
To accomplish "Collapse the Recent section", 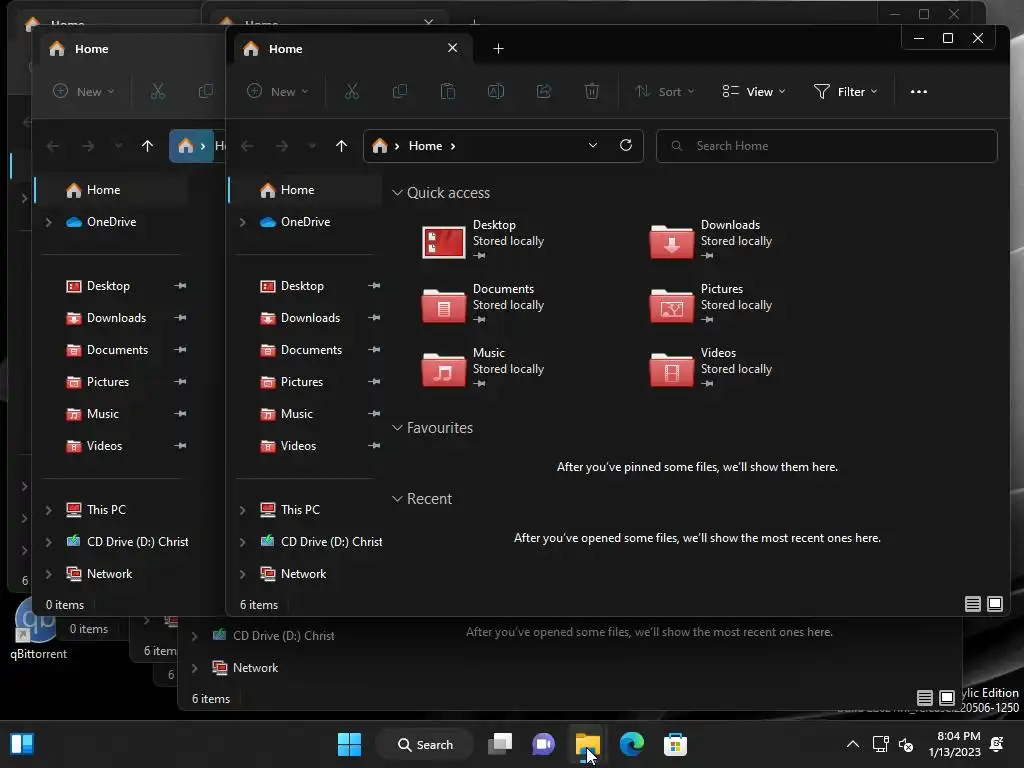I will [x=396, y=499].
